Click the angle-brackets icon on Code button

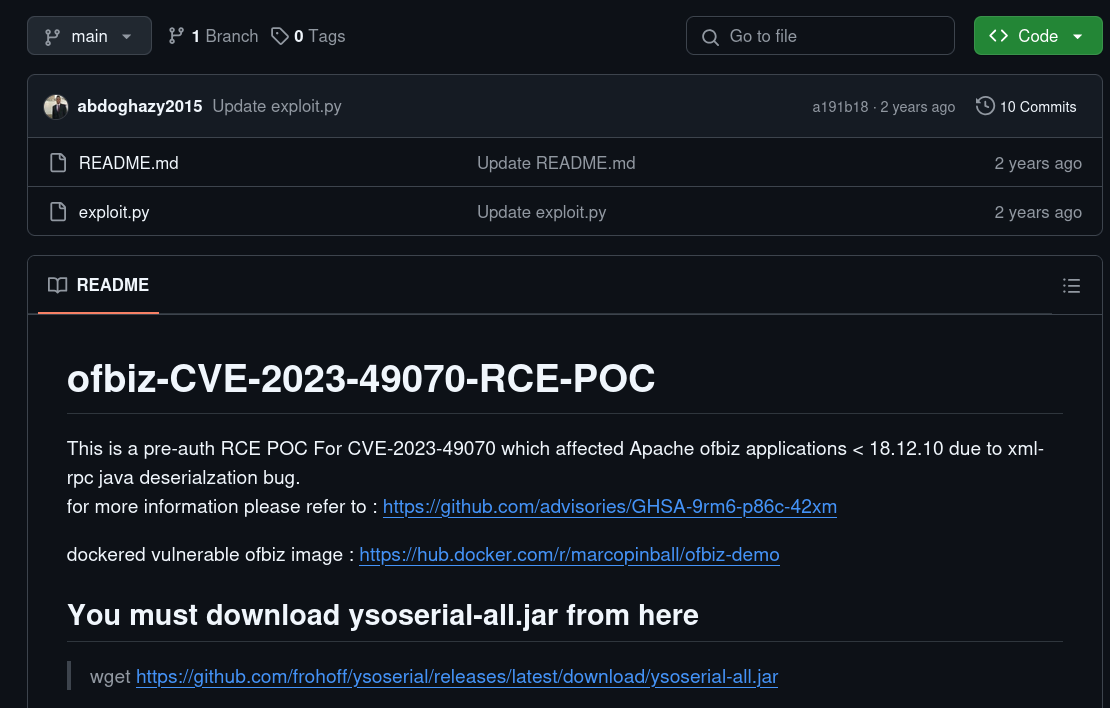coord(998,36)
